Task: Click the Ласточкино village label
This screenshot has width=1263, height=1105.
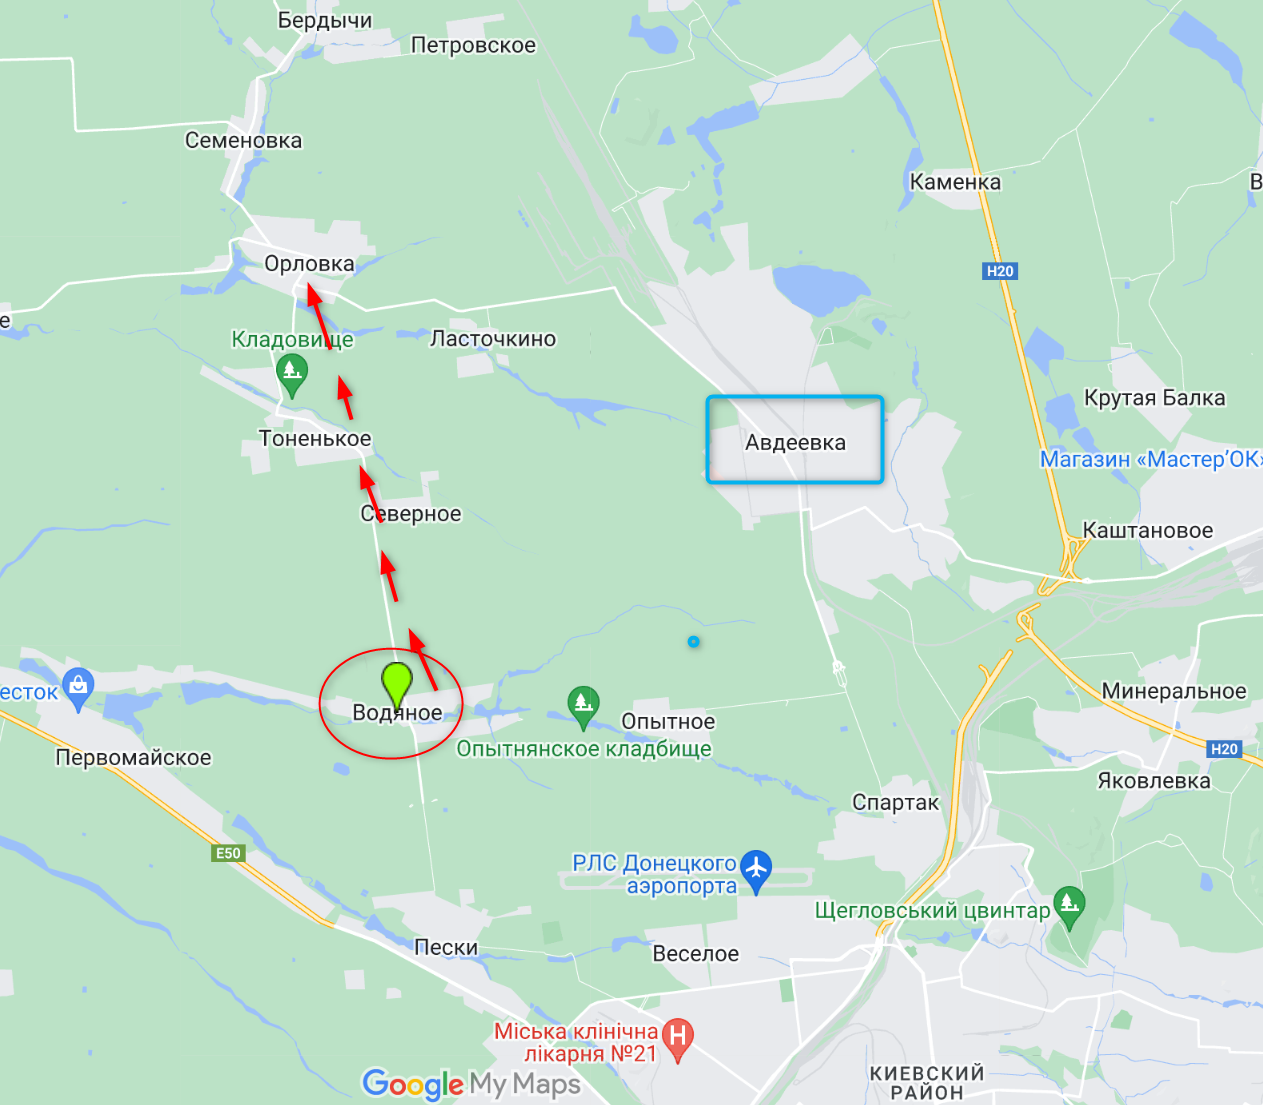Action: (493, 338)
